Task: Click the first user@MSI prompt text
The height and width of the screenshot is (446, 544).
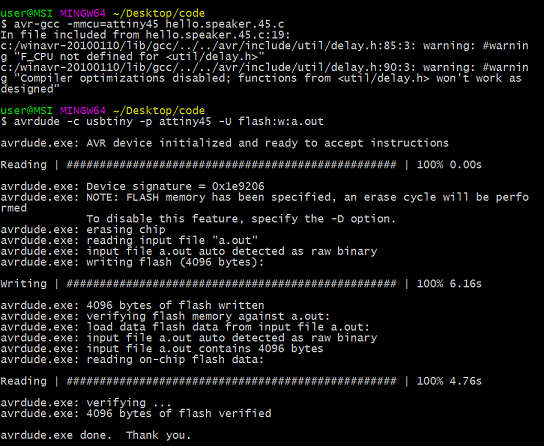Action: 26,13
